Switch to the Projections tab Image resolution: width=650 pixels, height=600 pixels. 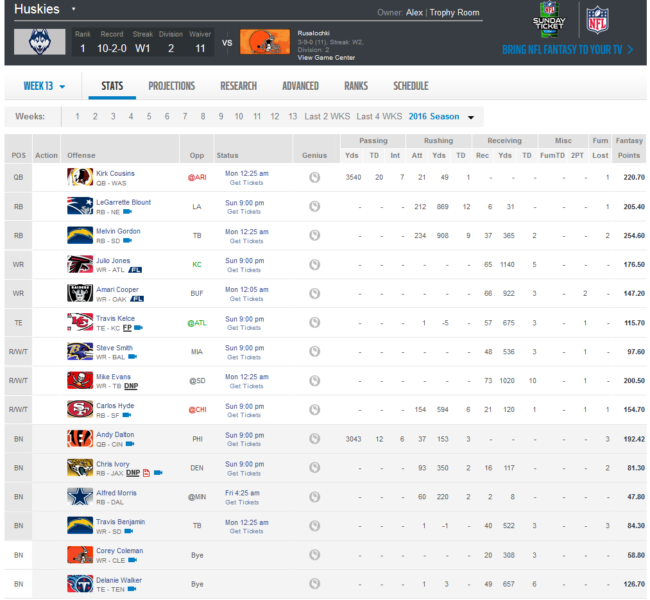click(172, 86)
